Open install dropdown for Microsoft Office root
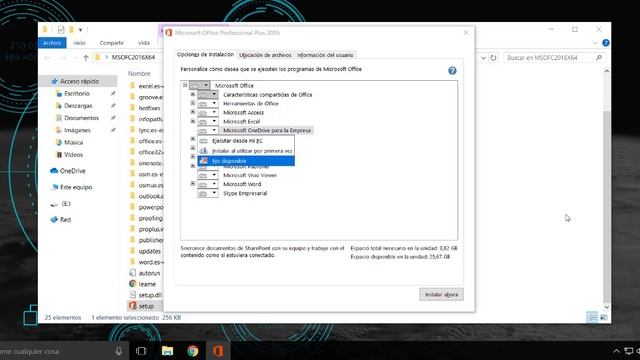 (200, 85)
